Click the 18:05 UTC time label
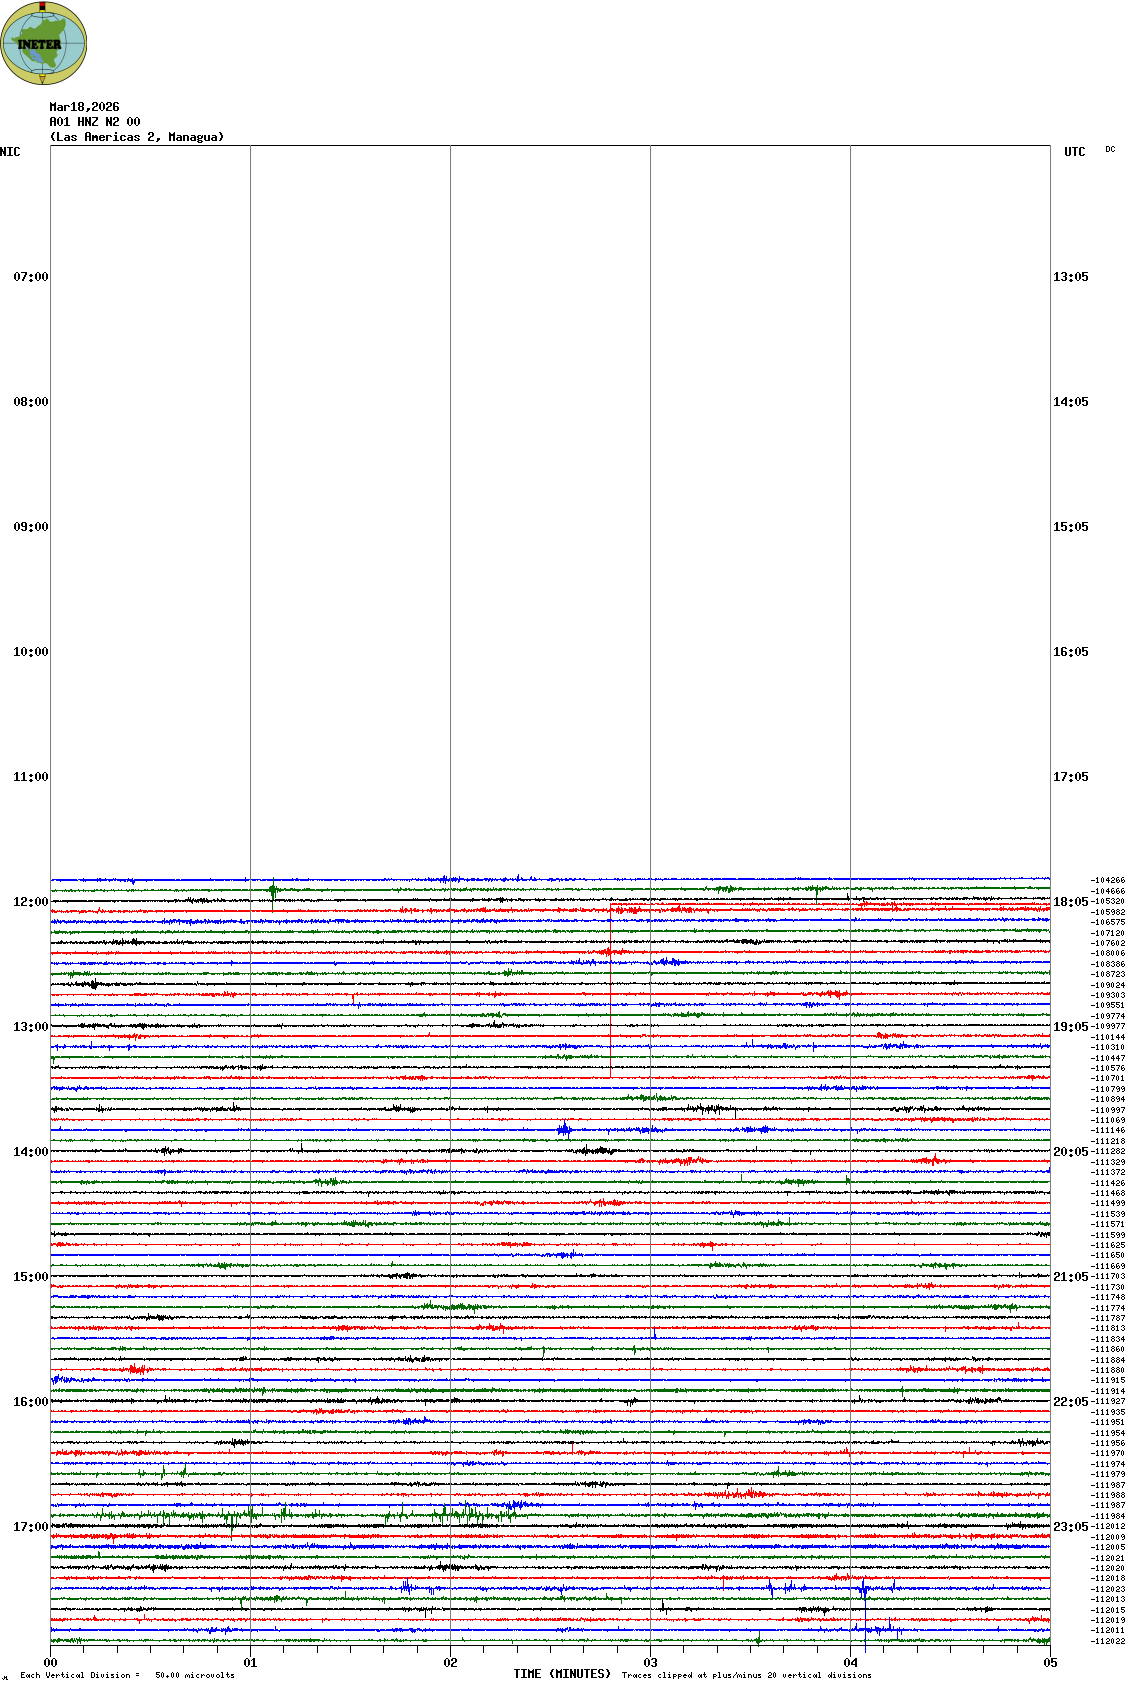The image size is (1130, 1689). click(1070, 902)
